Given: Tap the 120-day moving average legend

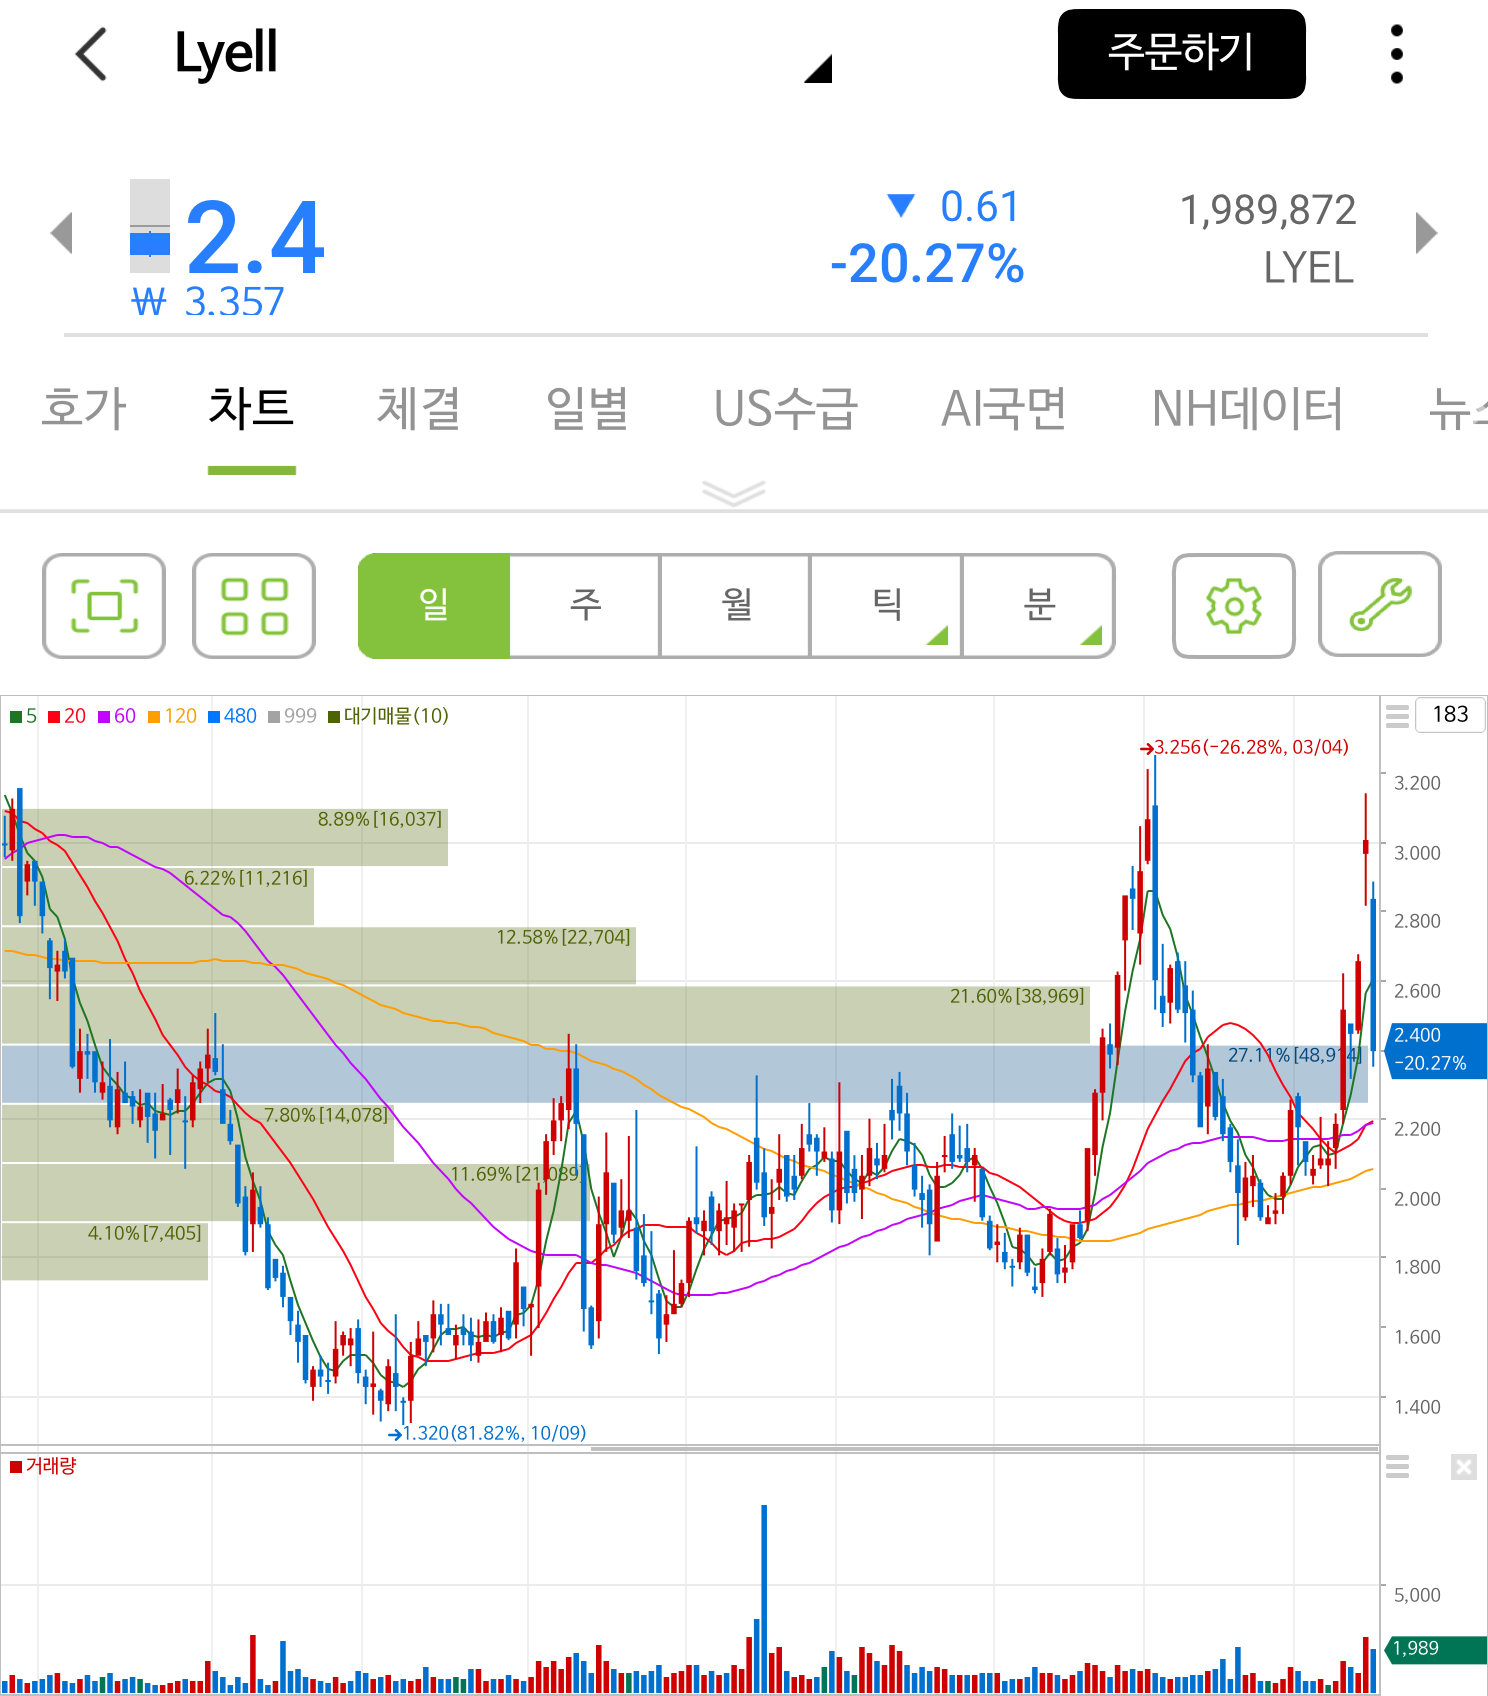Looking at the screenshot, I should tap(172, 716).
